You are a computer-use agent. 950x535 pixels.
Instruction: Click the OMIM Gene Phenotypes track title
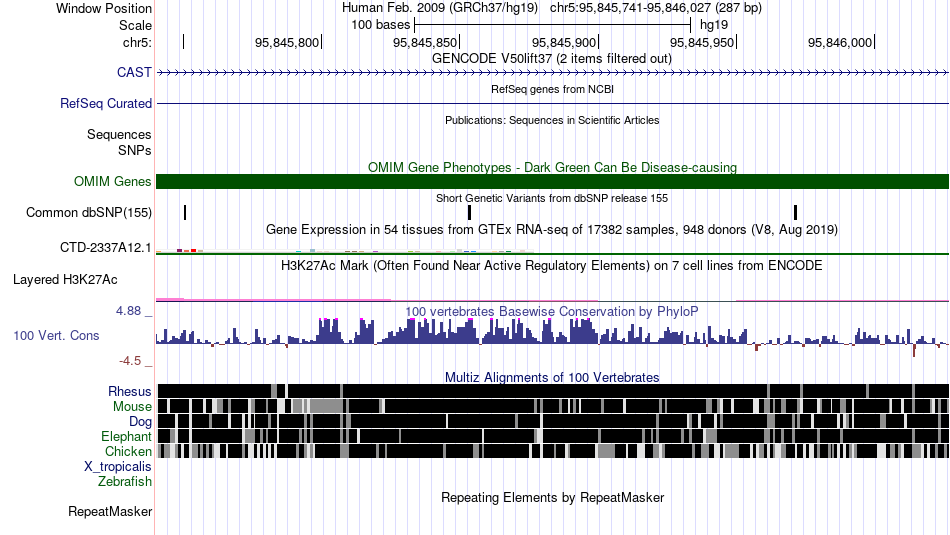pos(552,167)
